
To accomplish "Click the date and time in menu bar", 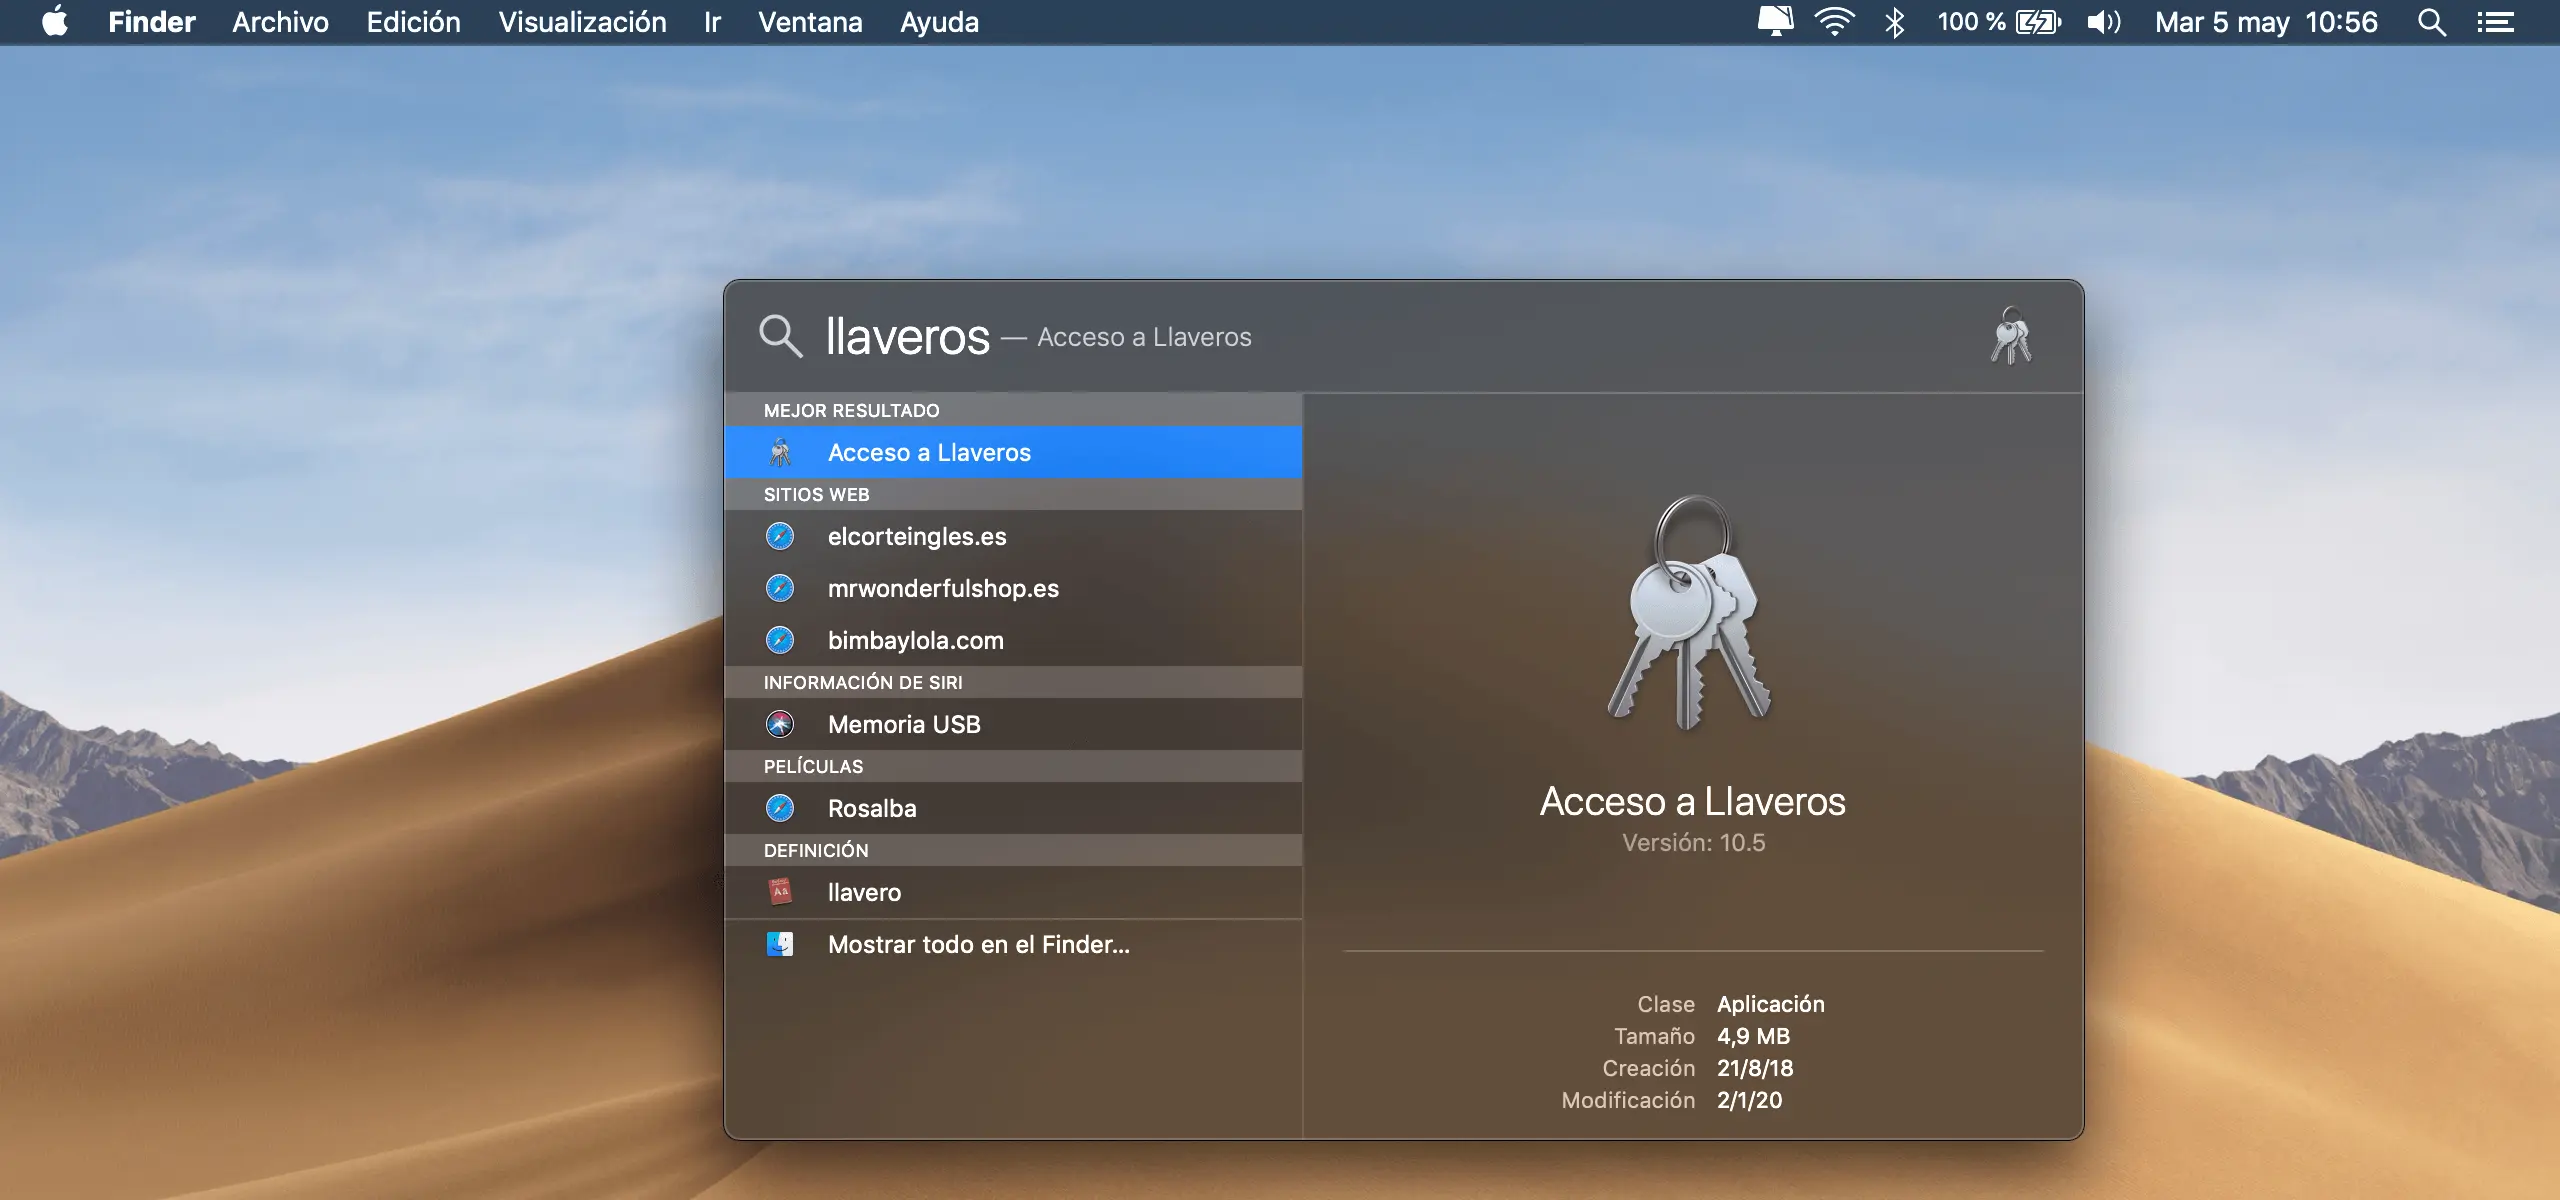I will 2266,22.
